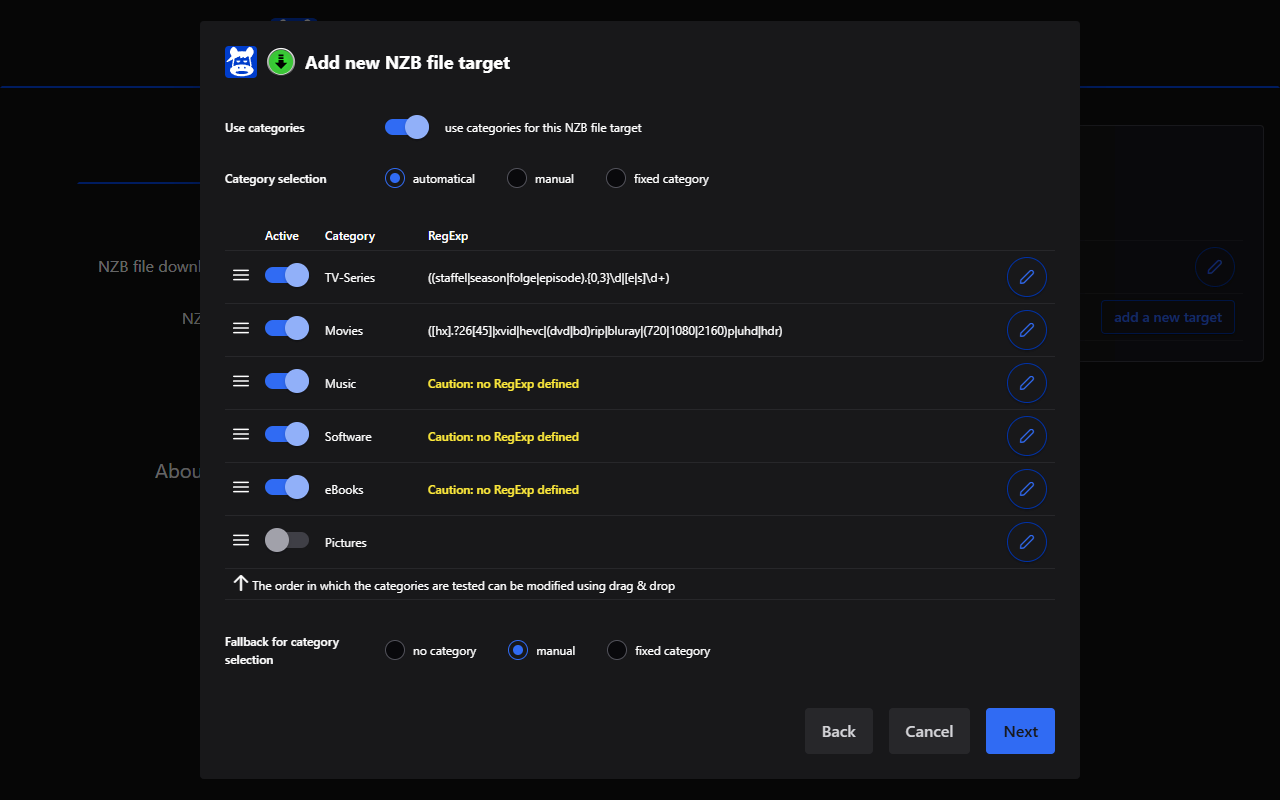Edit the Movies category via its pencil icon

click(1026, 329)
